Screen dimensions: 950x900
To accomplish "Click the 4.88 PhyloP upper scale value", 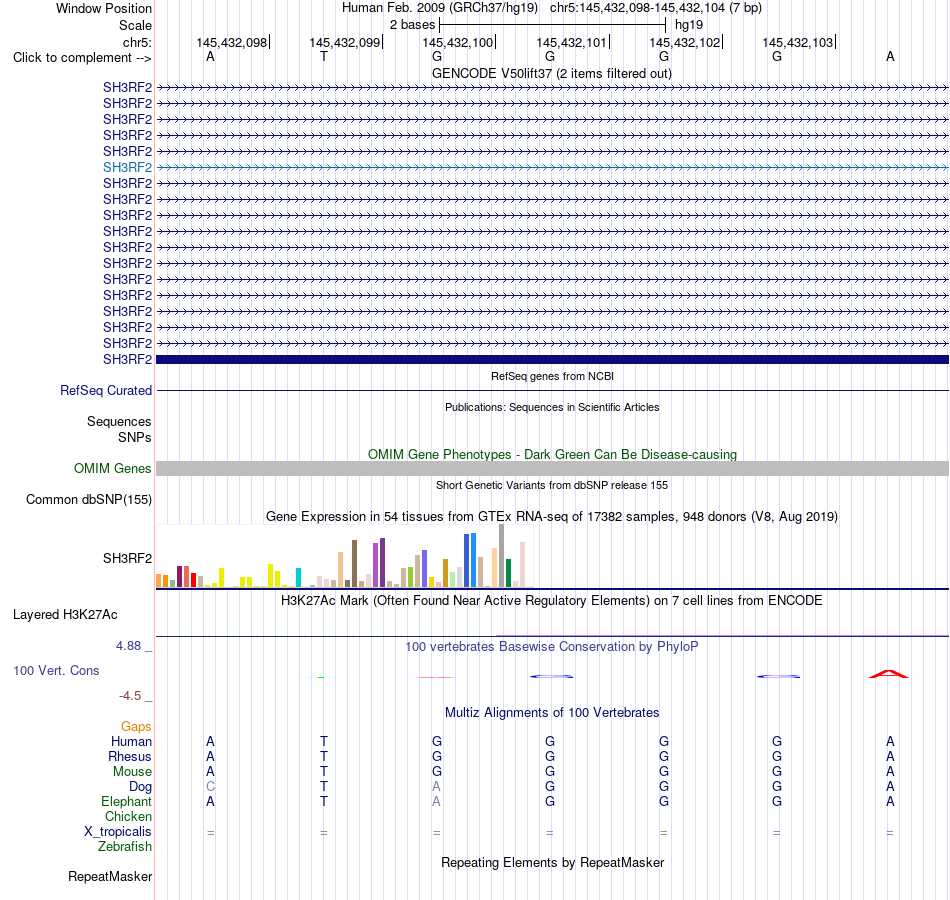I will coord(128,646).
